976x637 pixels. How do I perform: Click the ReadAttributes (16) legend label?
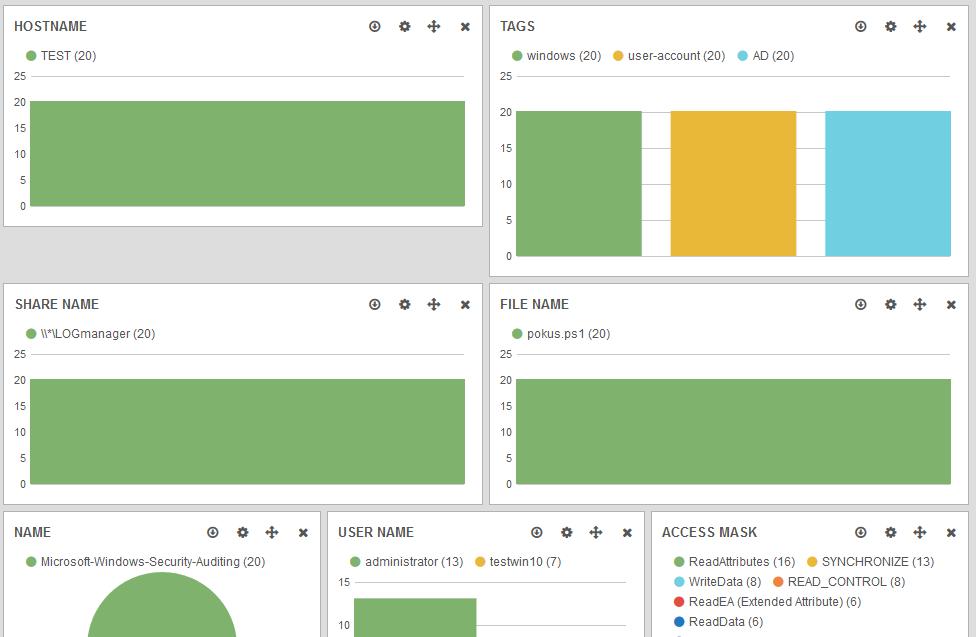[x=742, y=562]
